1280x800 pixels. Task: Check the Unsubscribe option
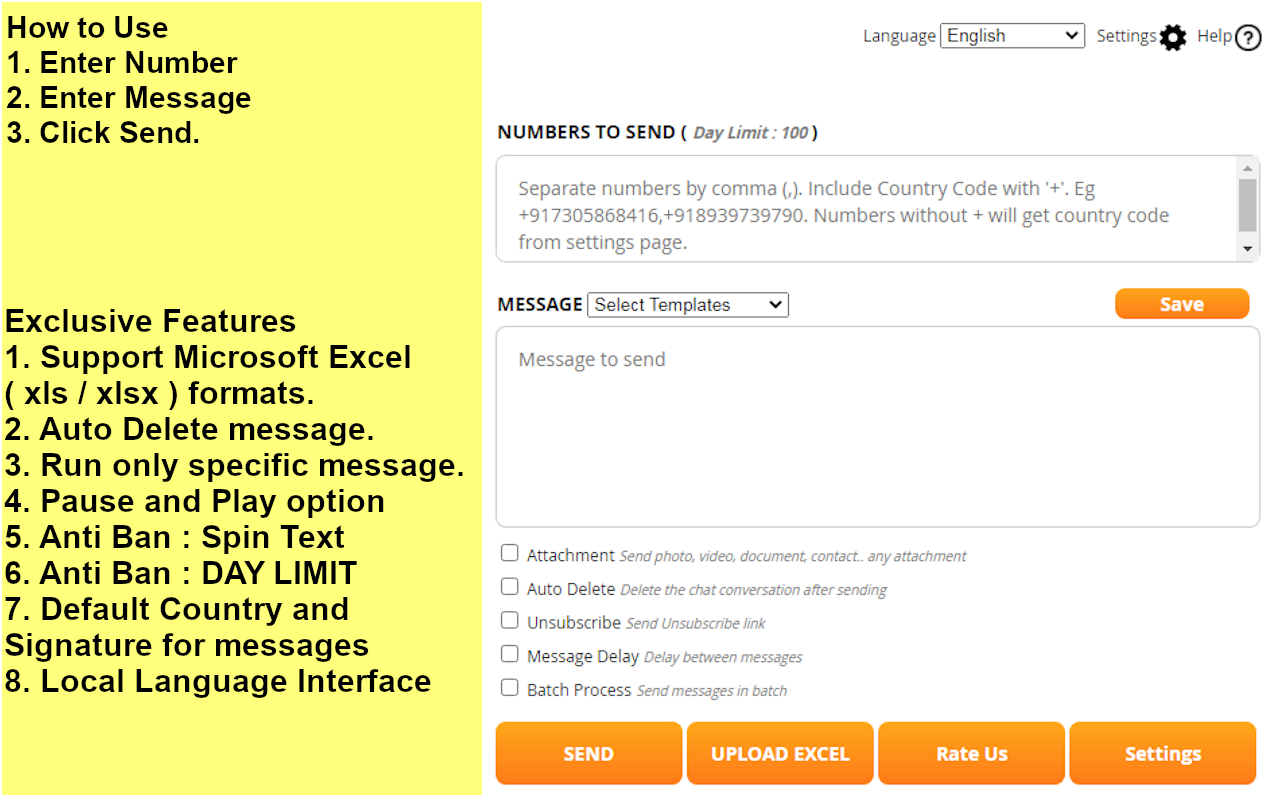pos(510,620)
